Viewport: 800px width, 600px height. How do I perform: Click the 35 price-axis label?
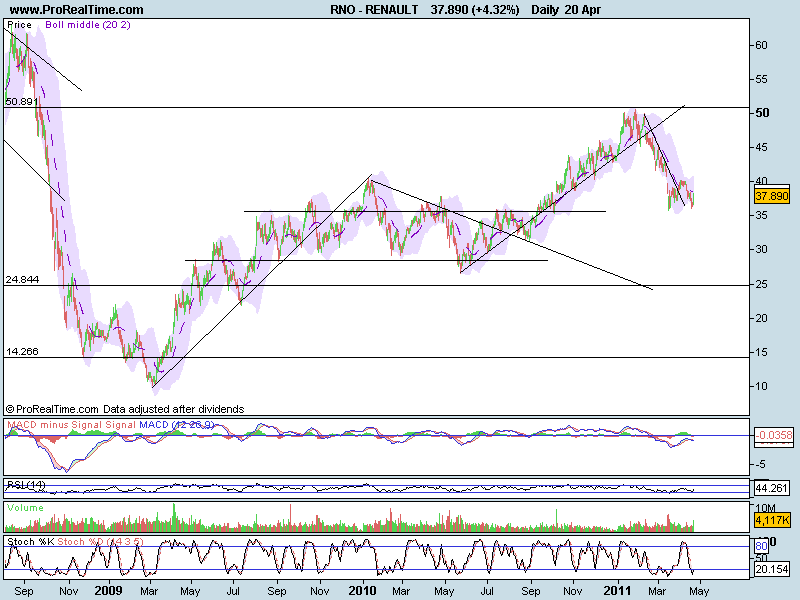[x=761, y=215]
